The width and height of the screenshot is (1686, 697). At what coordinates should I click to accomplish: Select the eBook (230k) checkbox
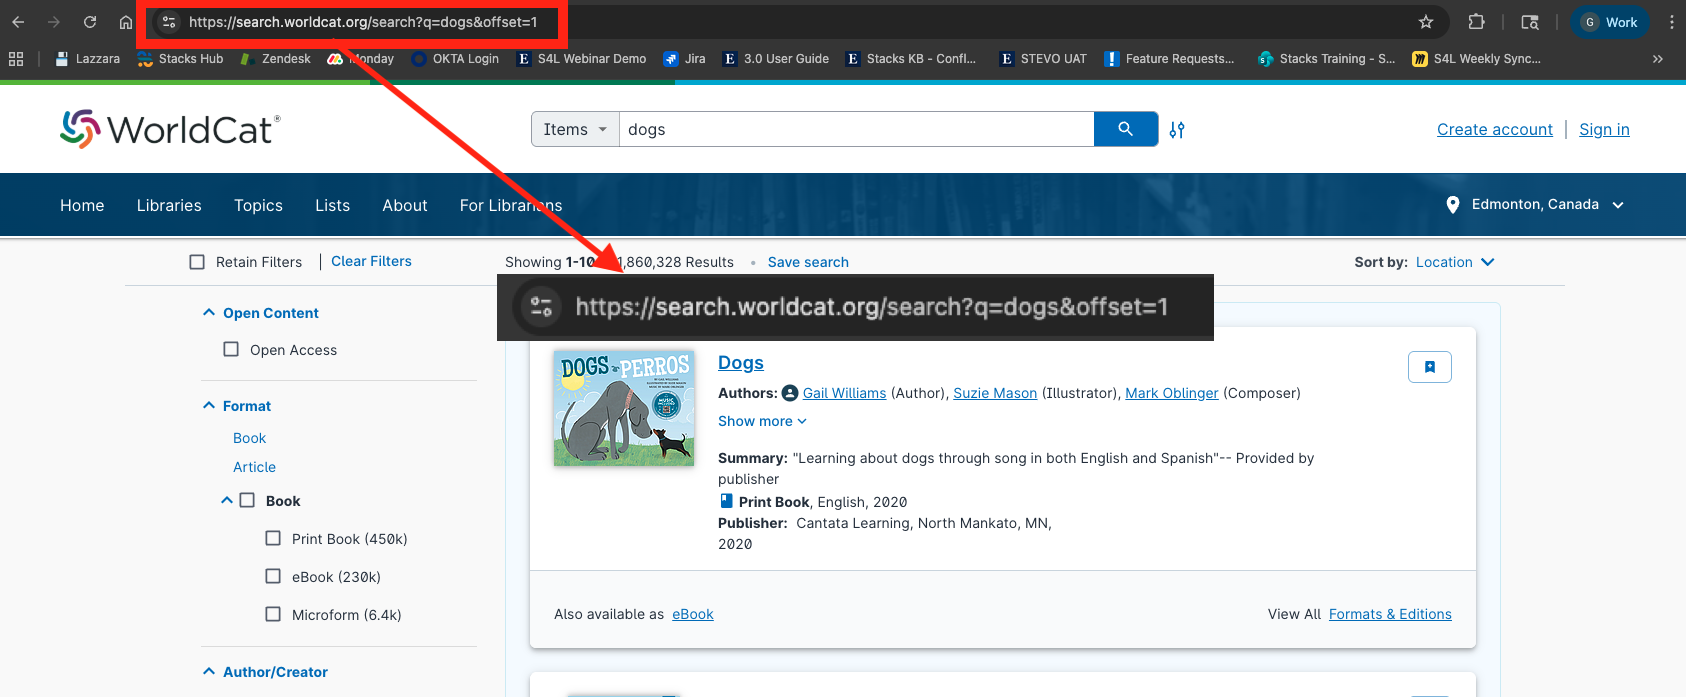[273, 576]
